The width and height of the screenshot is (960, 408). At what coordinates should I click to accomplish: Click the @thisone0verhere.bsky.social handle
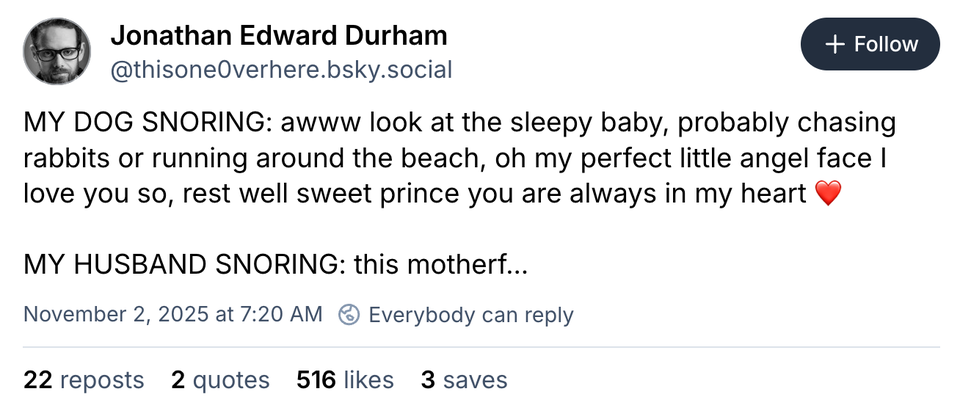point(281,70)
